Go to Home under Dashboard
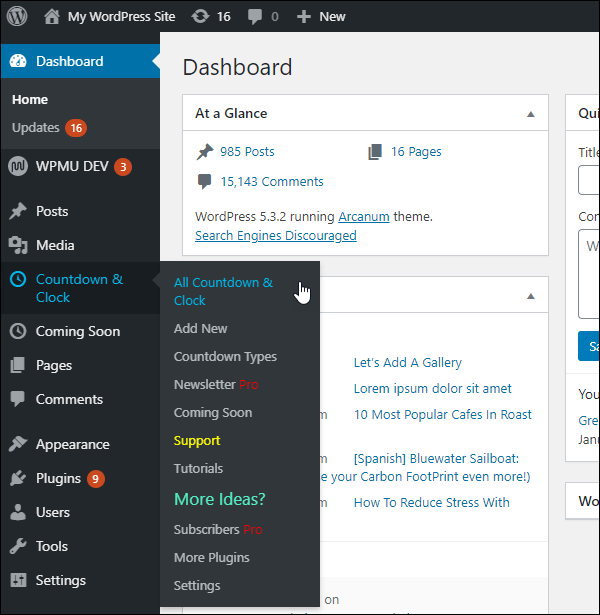 pyautogui.click(x=30, y=100)
